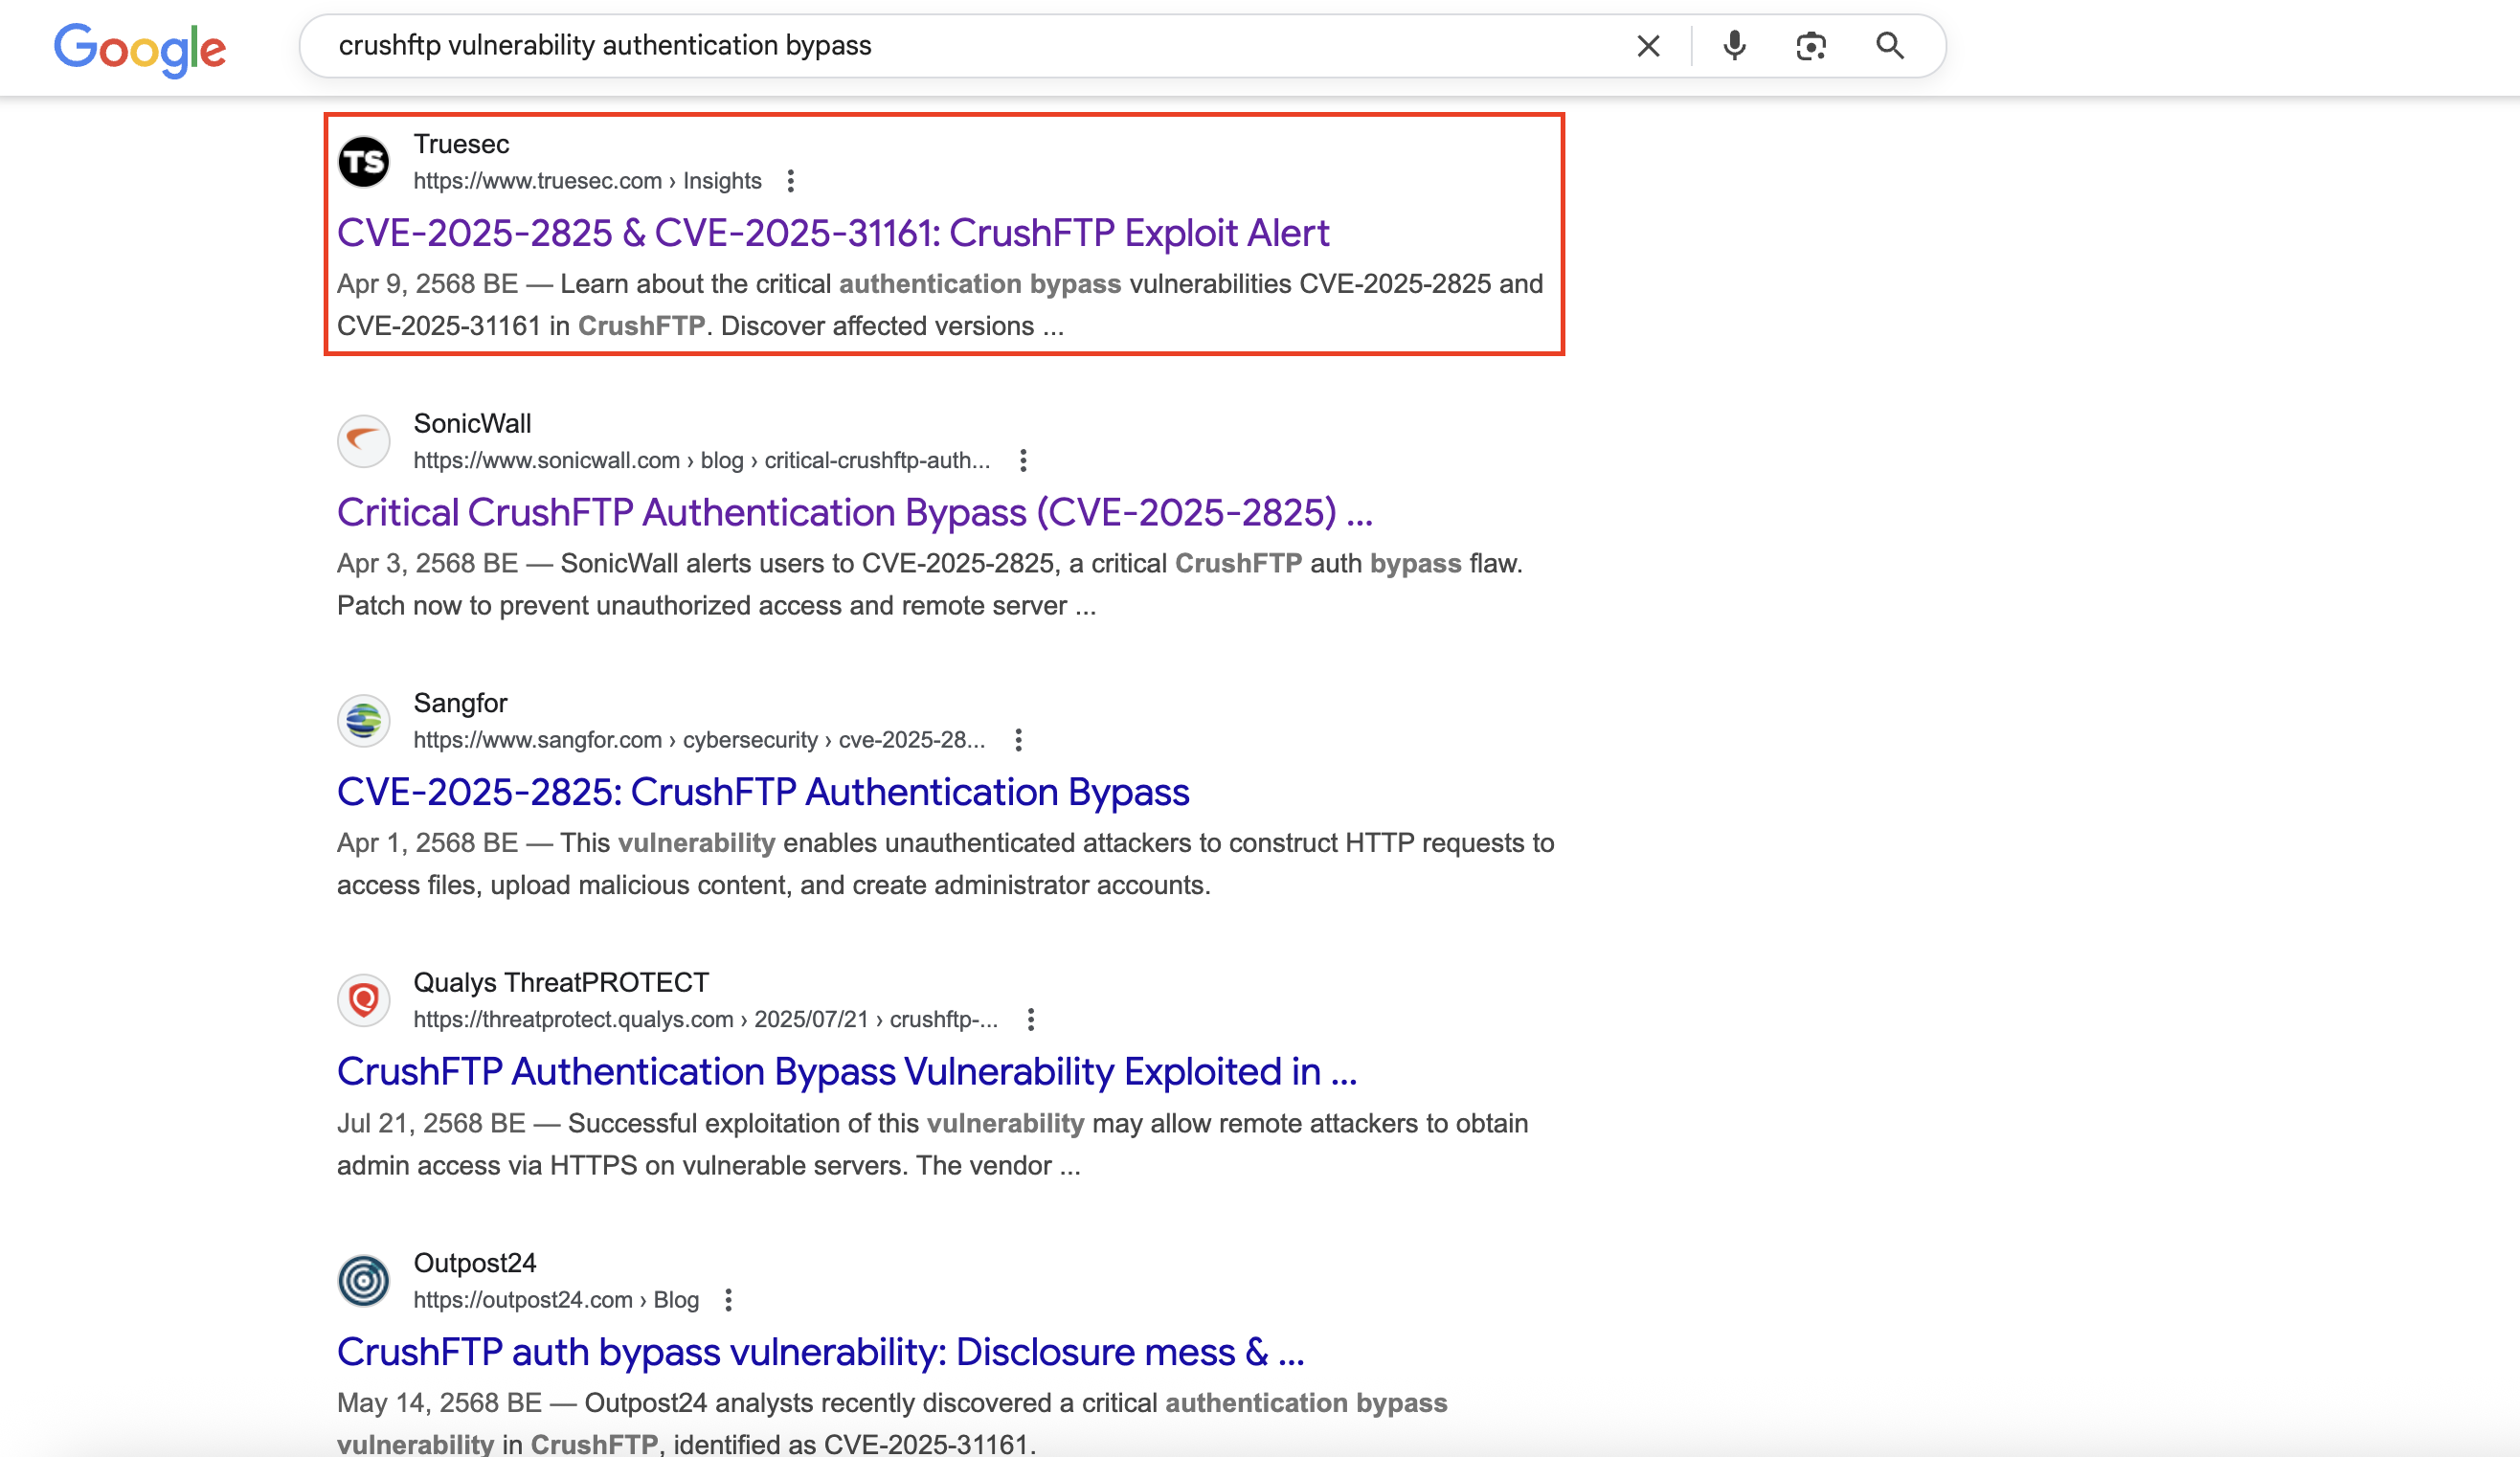Image resolution: width=2520 pixels, height=1457 pixels.
Task: Open more options for Outpost24 result
Action: click(x=728, y=1299)
